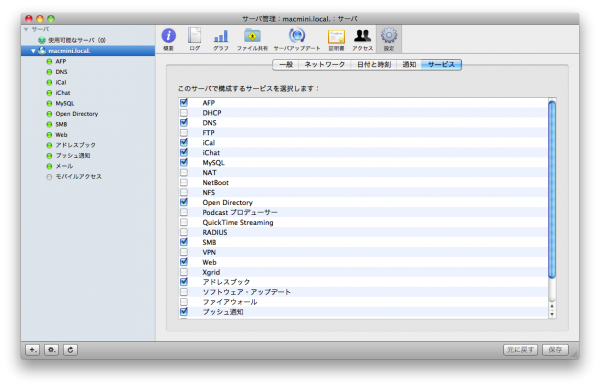
Task: Open the Graphs (グラフ) toolbar icon
Action: 221,39
